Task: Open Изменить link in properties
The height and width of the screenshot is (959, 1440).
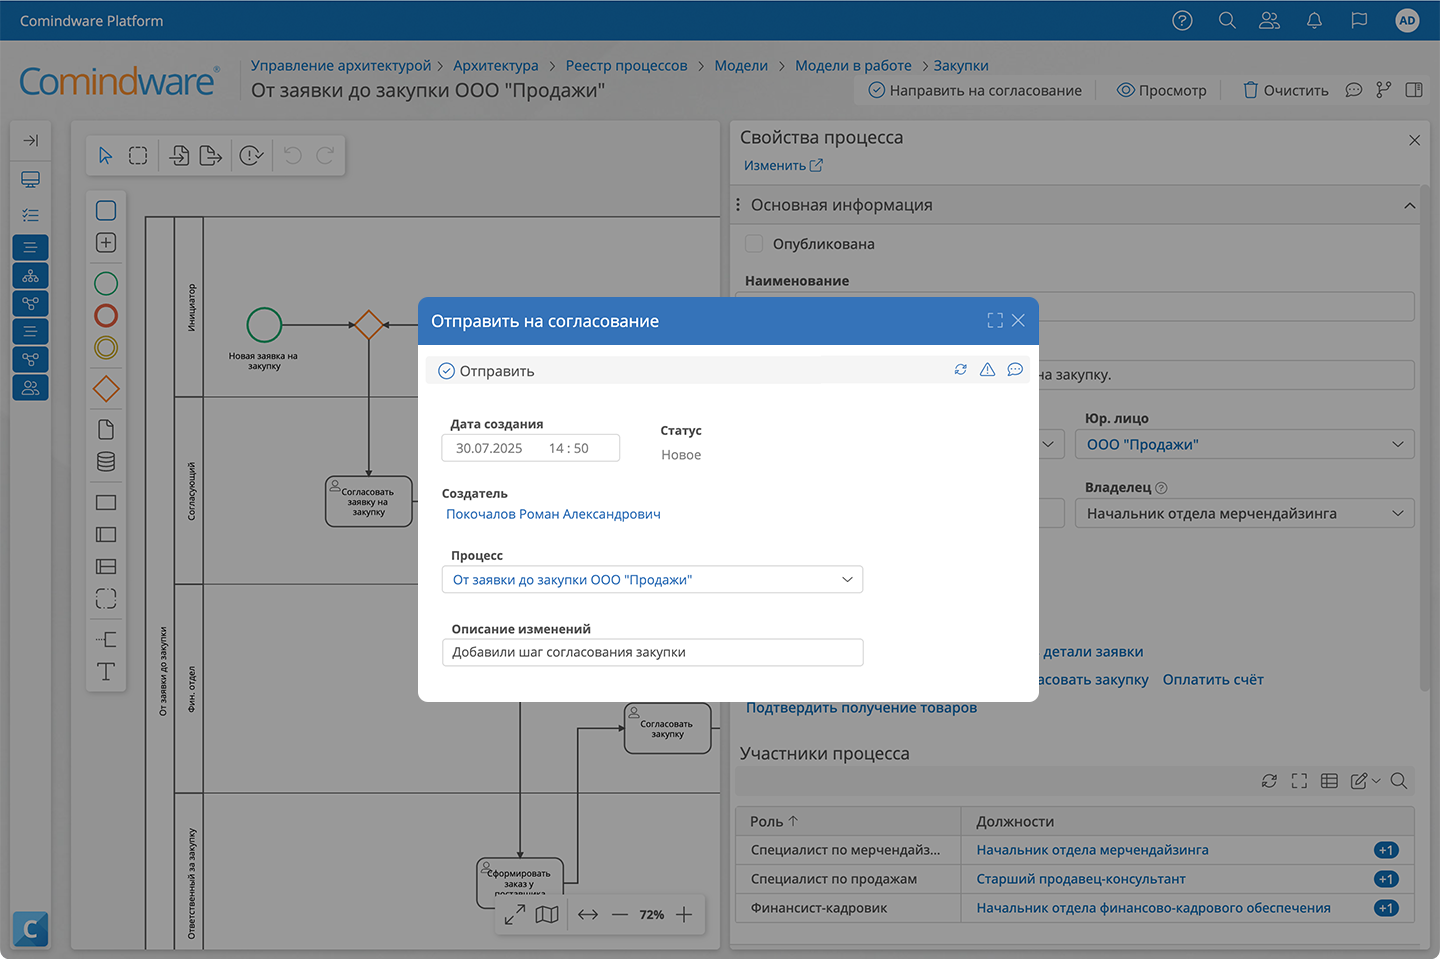Action: click(x=783, y=165)
